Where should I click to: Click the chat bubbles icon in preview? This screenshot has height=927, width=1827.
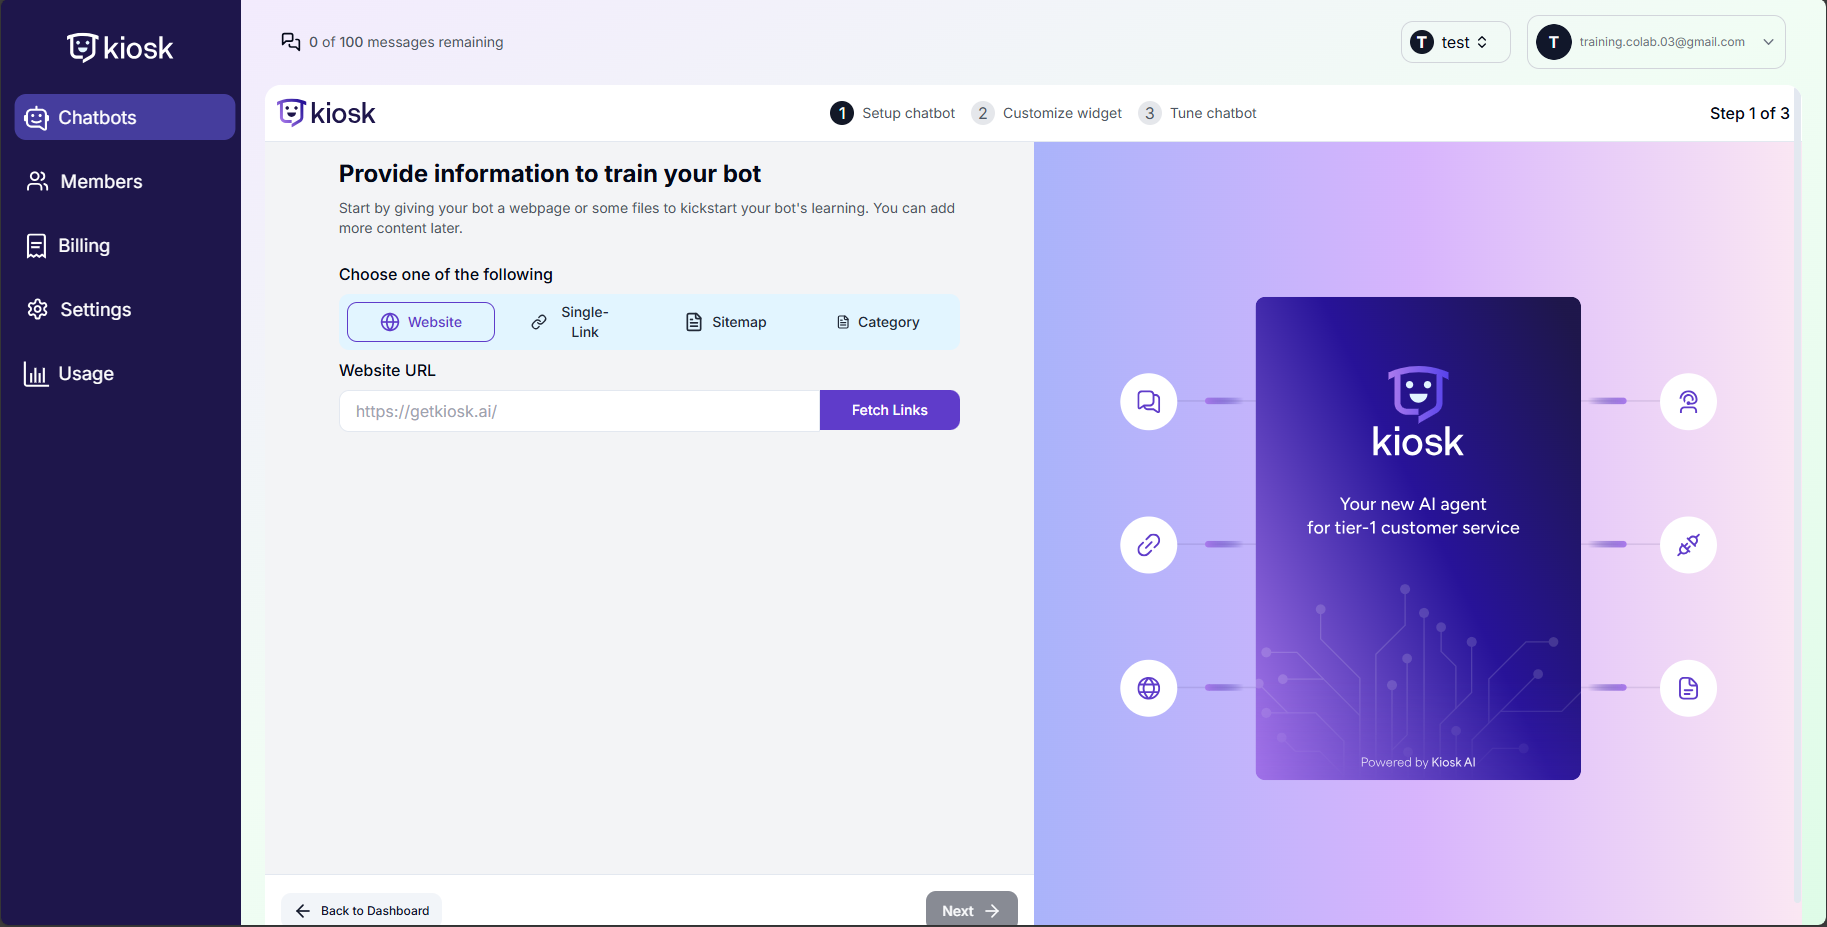click(x=1148, y=402)
